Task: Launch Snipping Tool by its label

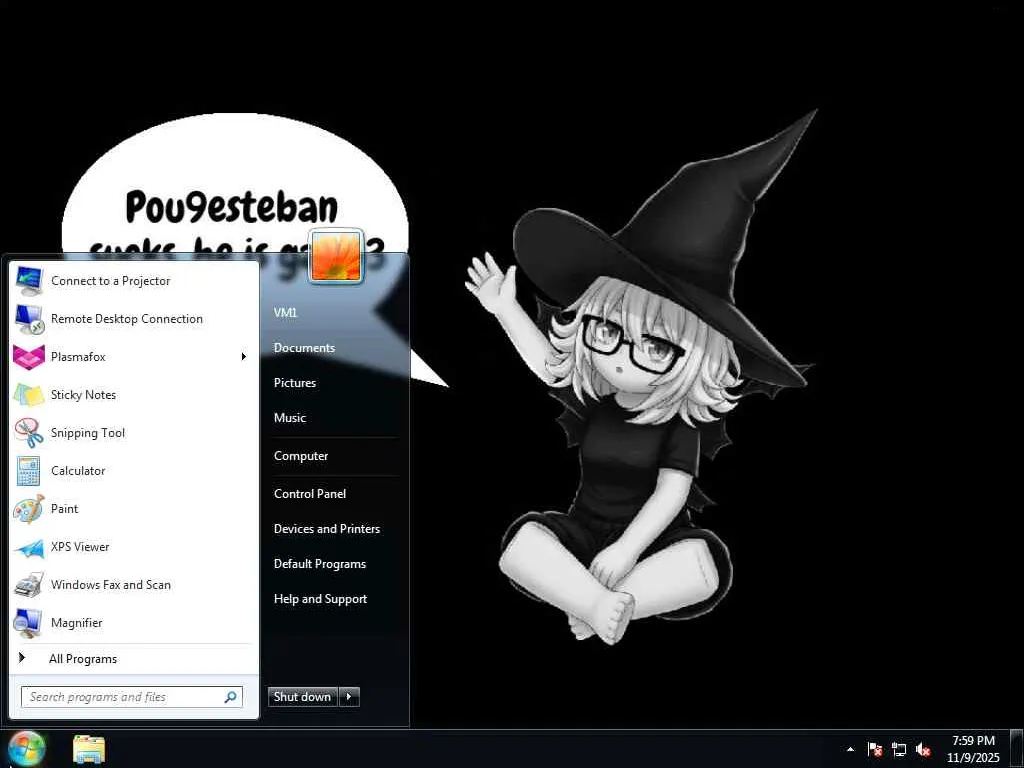Action: [88, 433]
